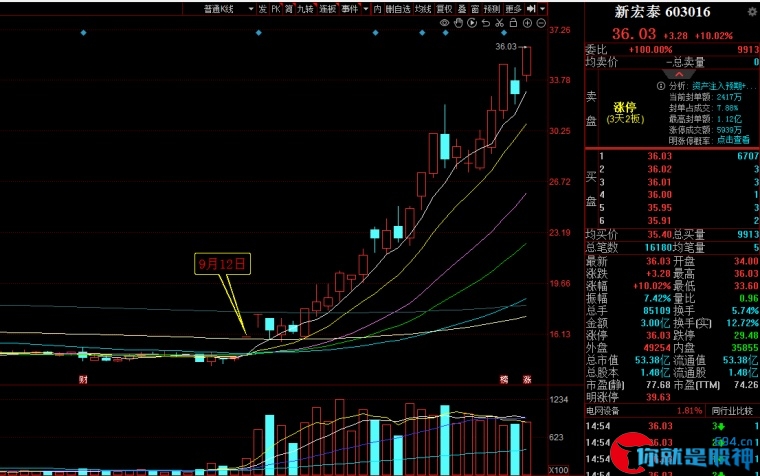Click the 36.03 high price label on chart
This screenshot has width=760, height=476.
coord(506,47)
